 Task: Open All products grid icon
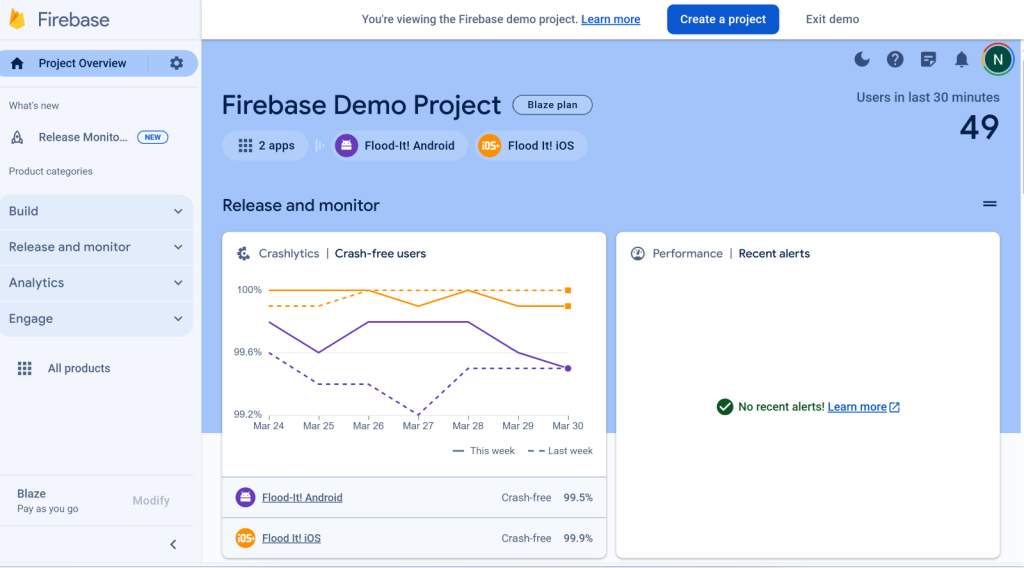[x=25, y=368]
